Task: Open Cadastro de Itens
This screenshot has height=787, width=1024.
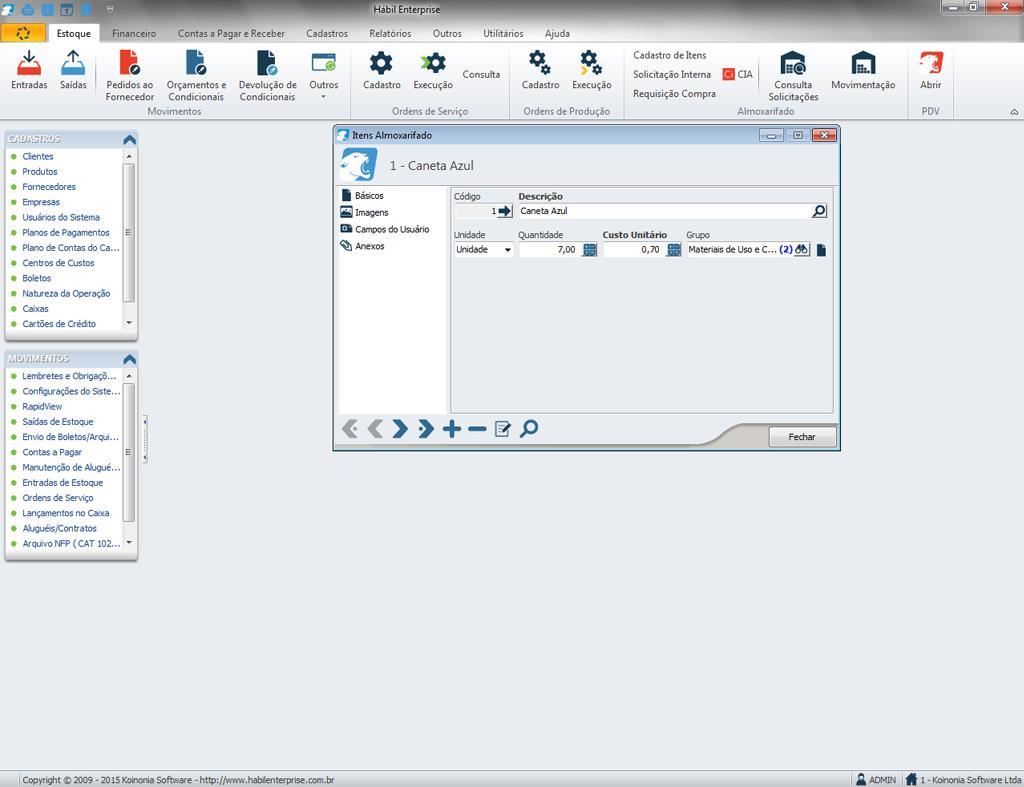Action: click(669, 56)
